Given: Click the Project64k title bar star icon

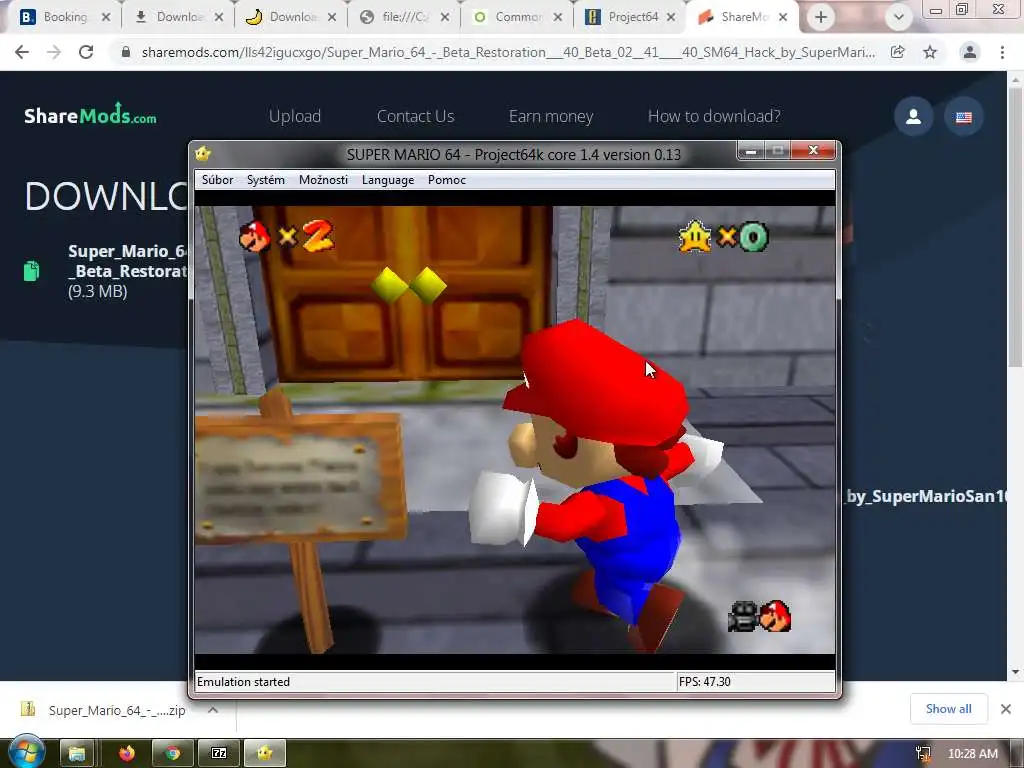Looking at the screenshot, I should [x=203, y=153].
